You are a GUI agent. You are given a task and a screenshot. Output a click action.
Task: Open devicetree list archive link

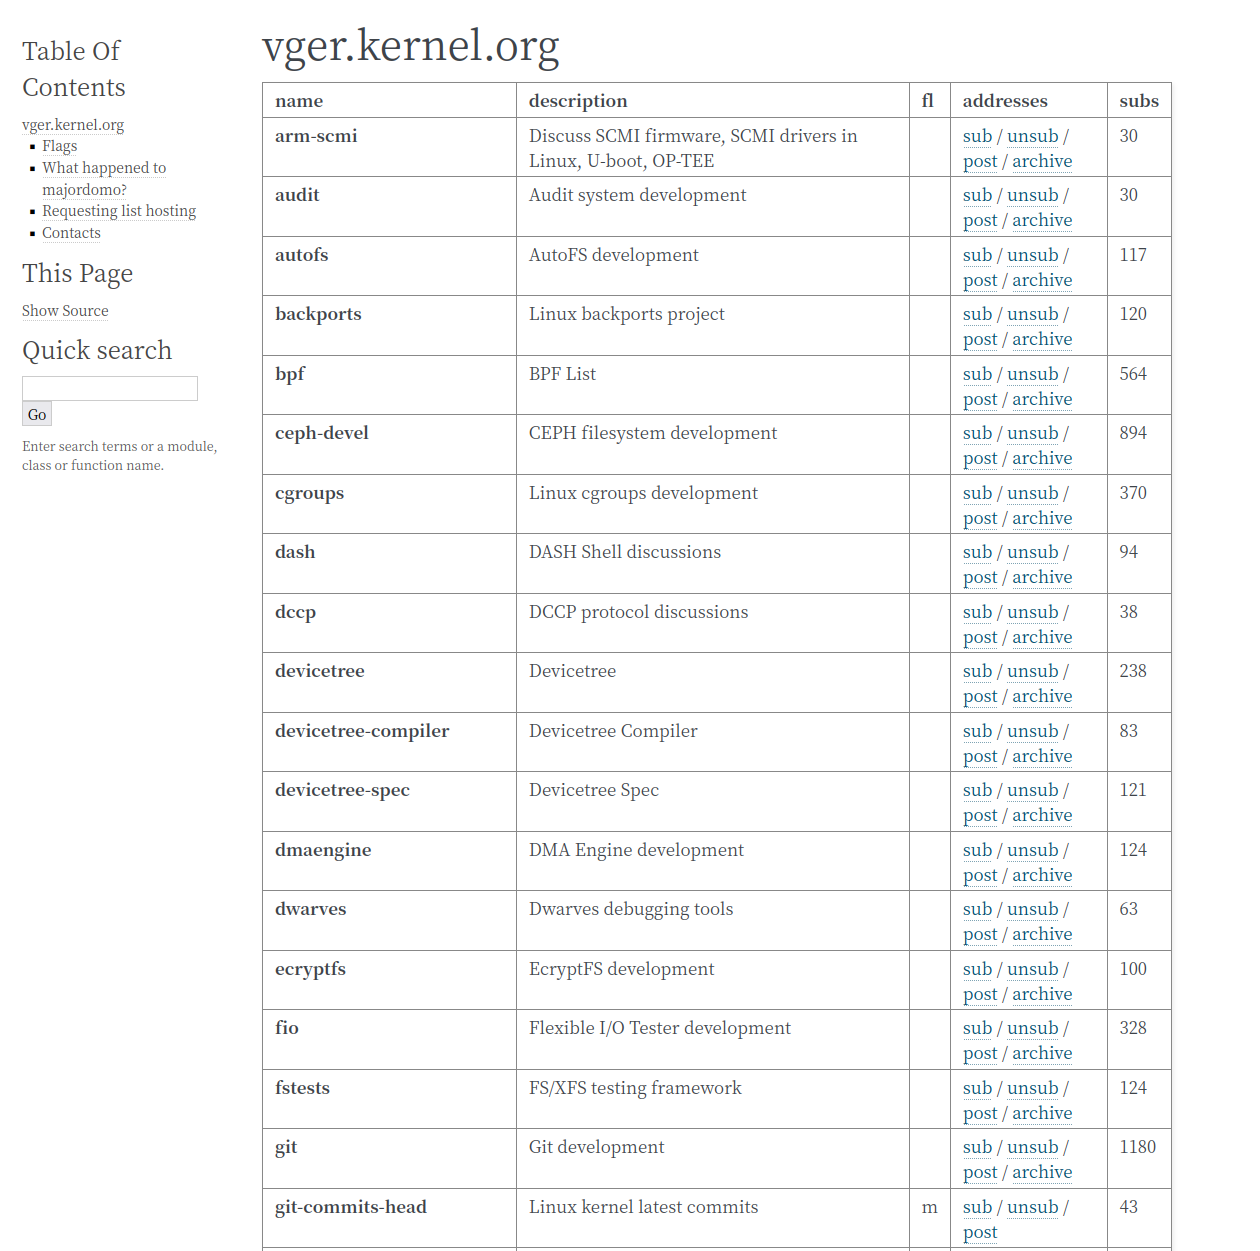tap(1042, 696)
